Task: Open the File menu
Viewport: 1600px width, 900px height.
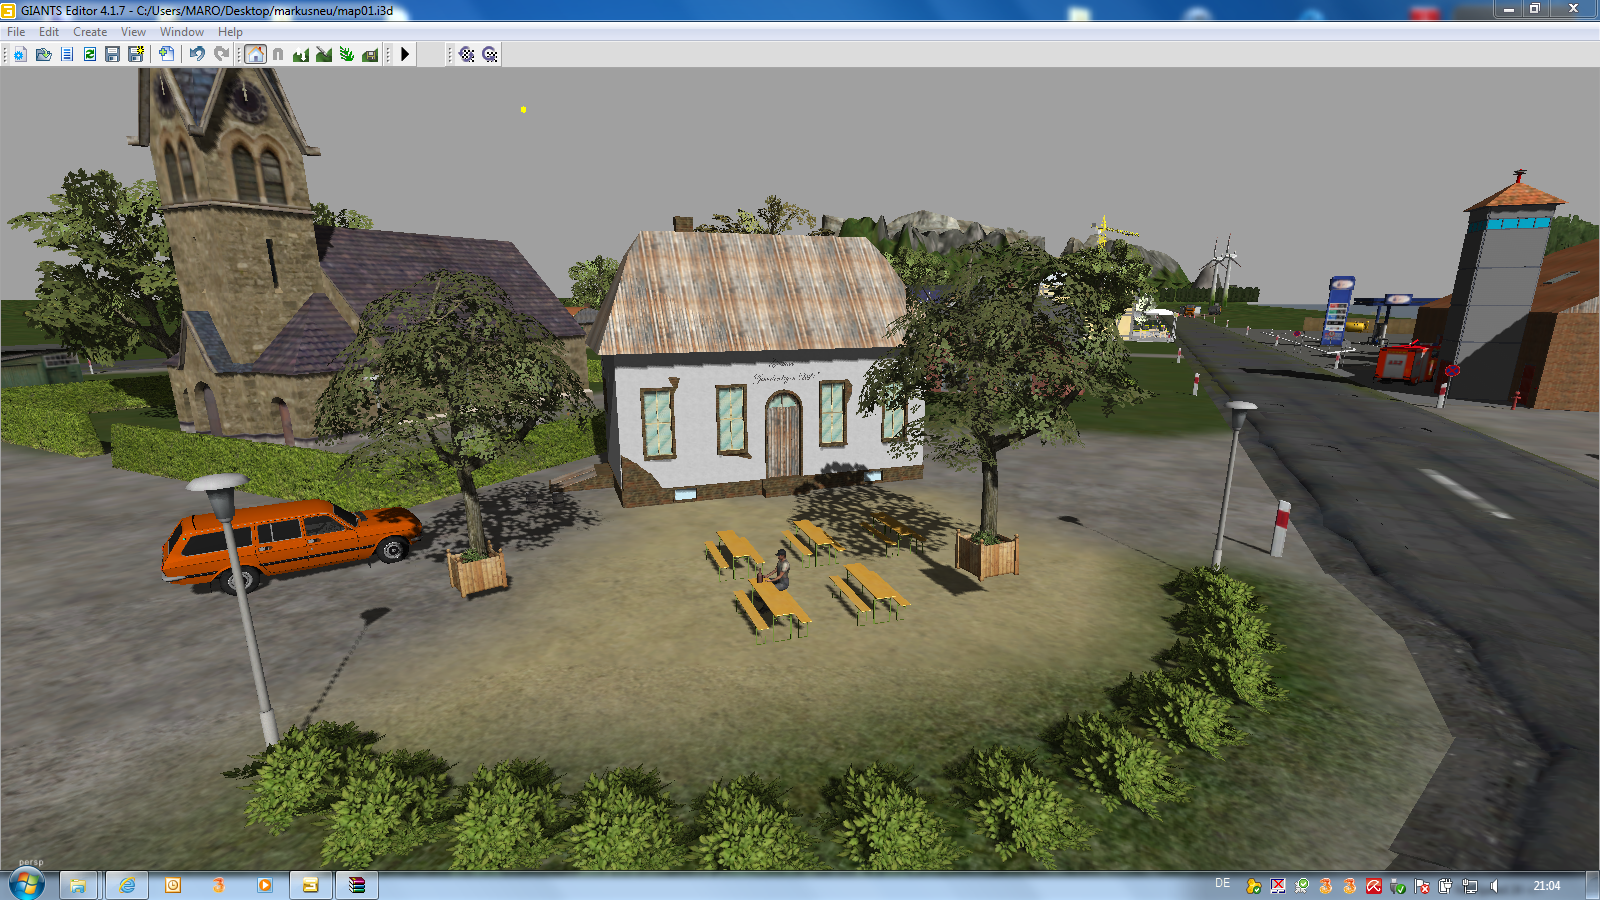Action: [x=16, y=32]
